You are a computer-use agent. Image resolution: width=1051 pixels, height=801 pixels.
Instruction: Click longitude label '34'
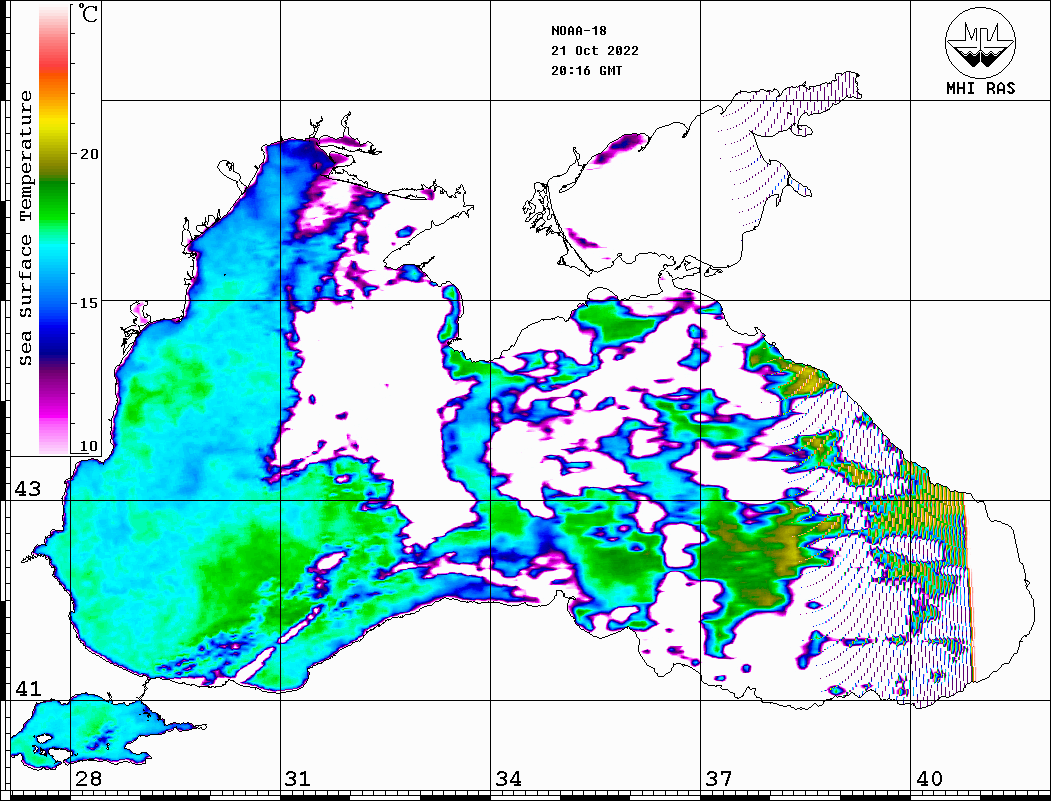508,778
